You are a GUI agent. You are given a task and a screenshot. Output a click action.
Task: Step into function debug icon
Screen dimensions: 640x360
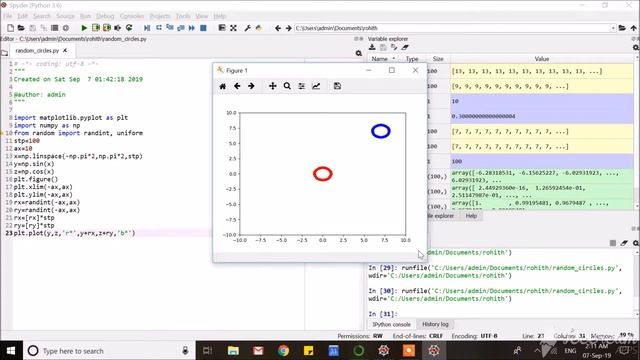pos(170,28)
